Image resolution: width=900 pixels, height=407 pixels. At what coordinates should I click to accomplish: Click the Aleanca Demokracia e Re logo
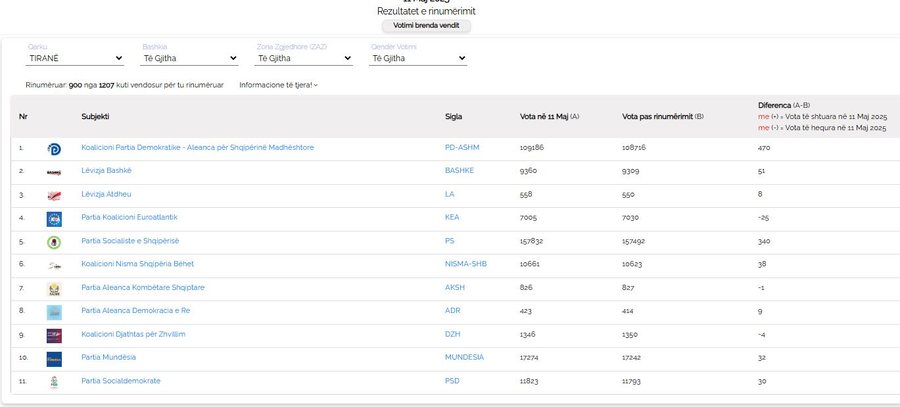[54, 312]
